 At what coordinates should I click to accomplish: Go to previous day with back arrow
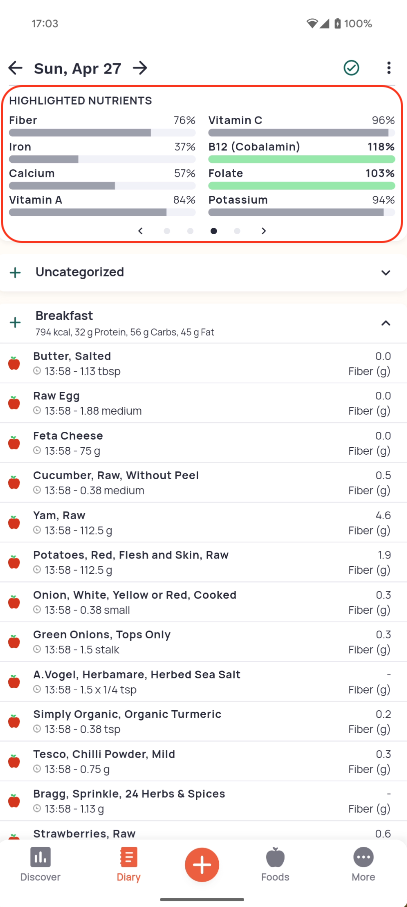coord(15,68)
